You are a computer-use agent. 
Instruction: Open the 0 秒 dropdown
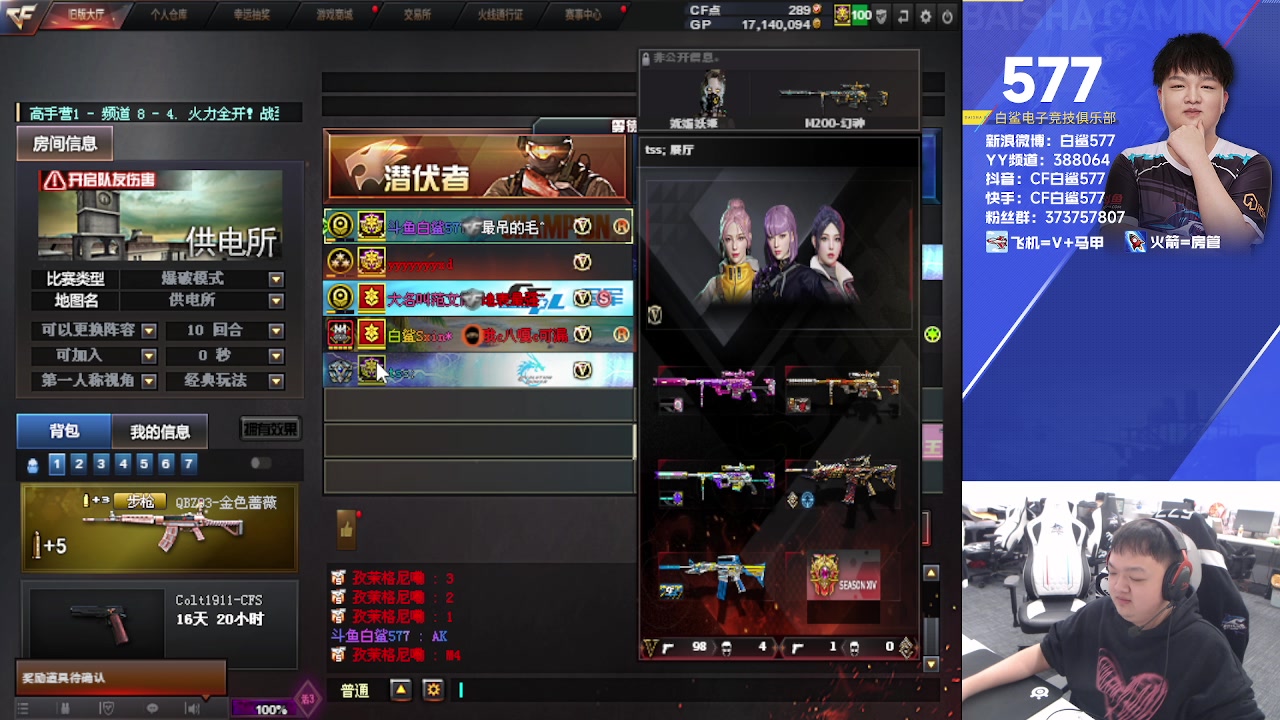pyautogui.click(x=276, y=356)
